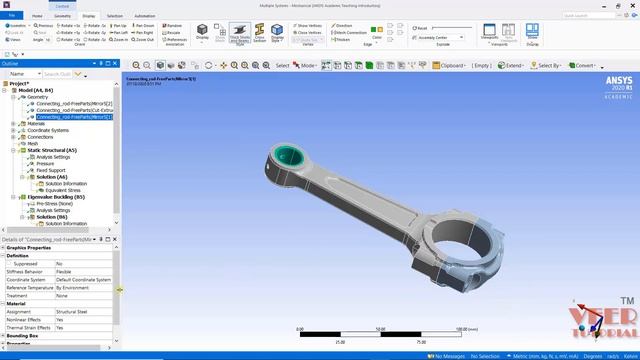
Task: Select Eigenvalue Buckling (B5) in outline
Action: pyautogui.click(x=56, y=197)
